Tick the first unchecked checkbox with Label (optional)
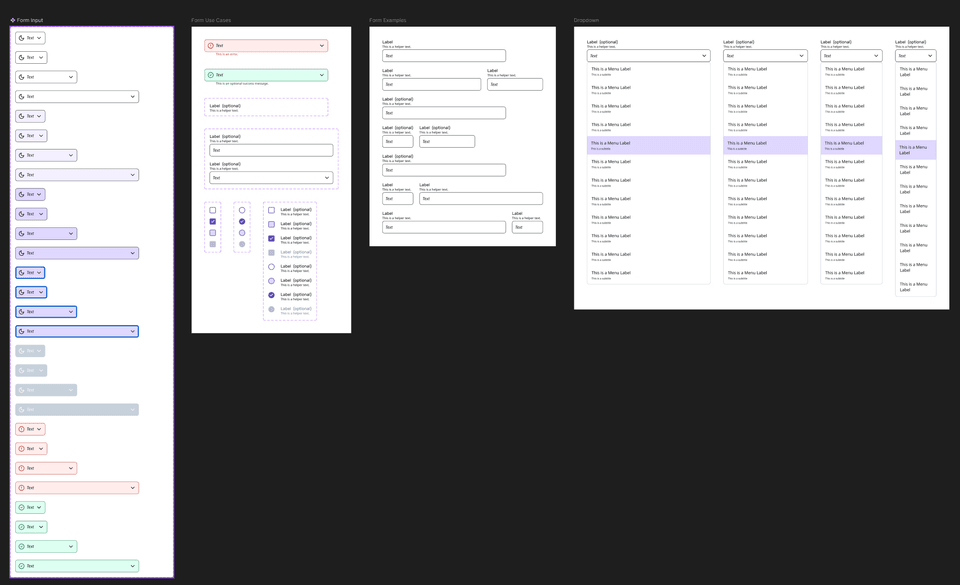960x585 pixels. [x=271, y=210]
